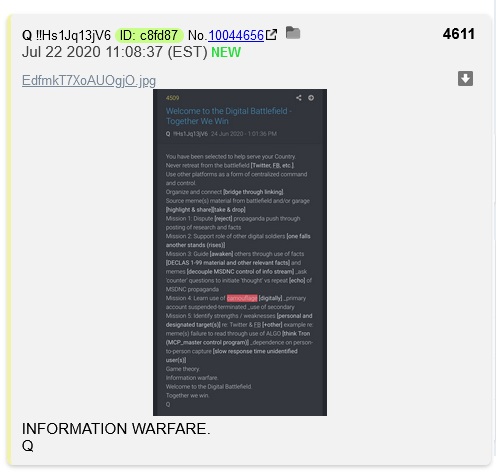Click the green NEW label

coord(226,52)
